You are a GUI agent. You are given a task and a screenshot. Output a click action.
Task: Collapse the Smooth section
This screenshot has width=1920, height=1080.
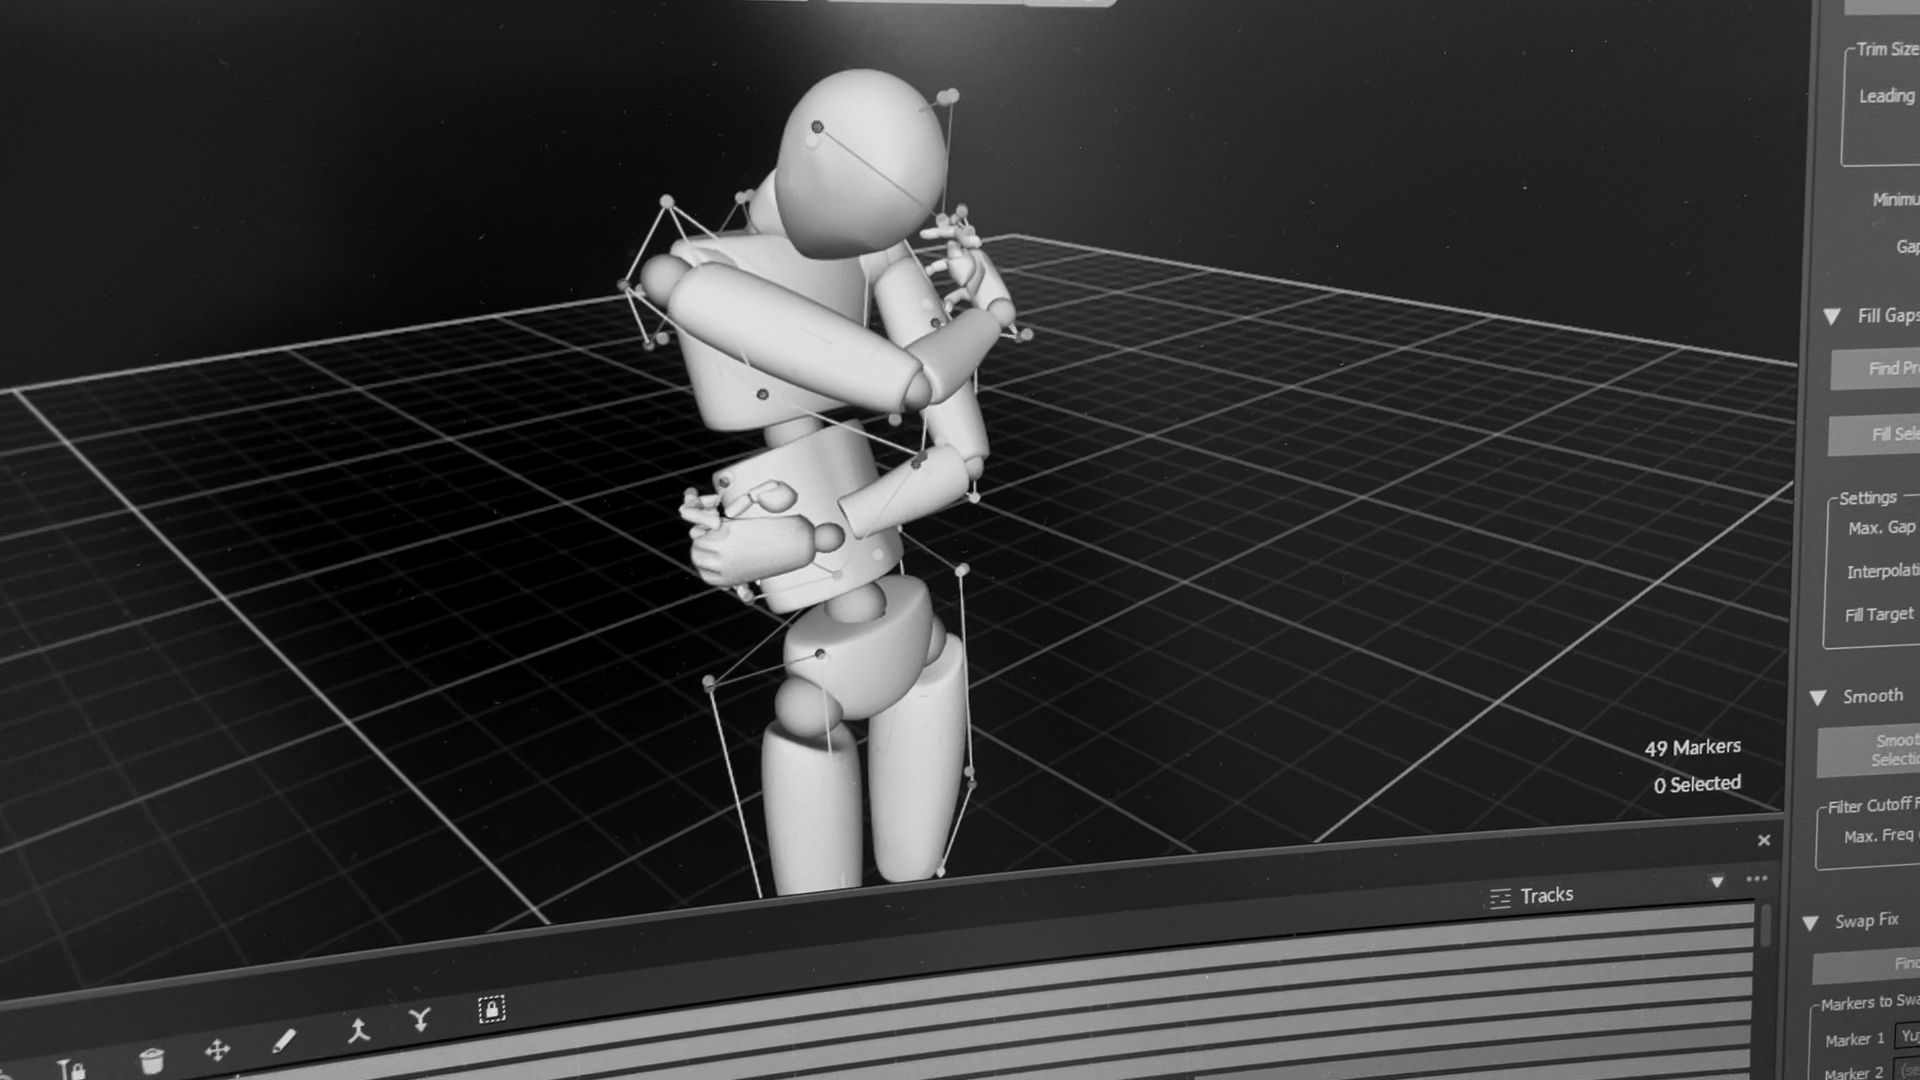1818,697
